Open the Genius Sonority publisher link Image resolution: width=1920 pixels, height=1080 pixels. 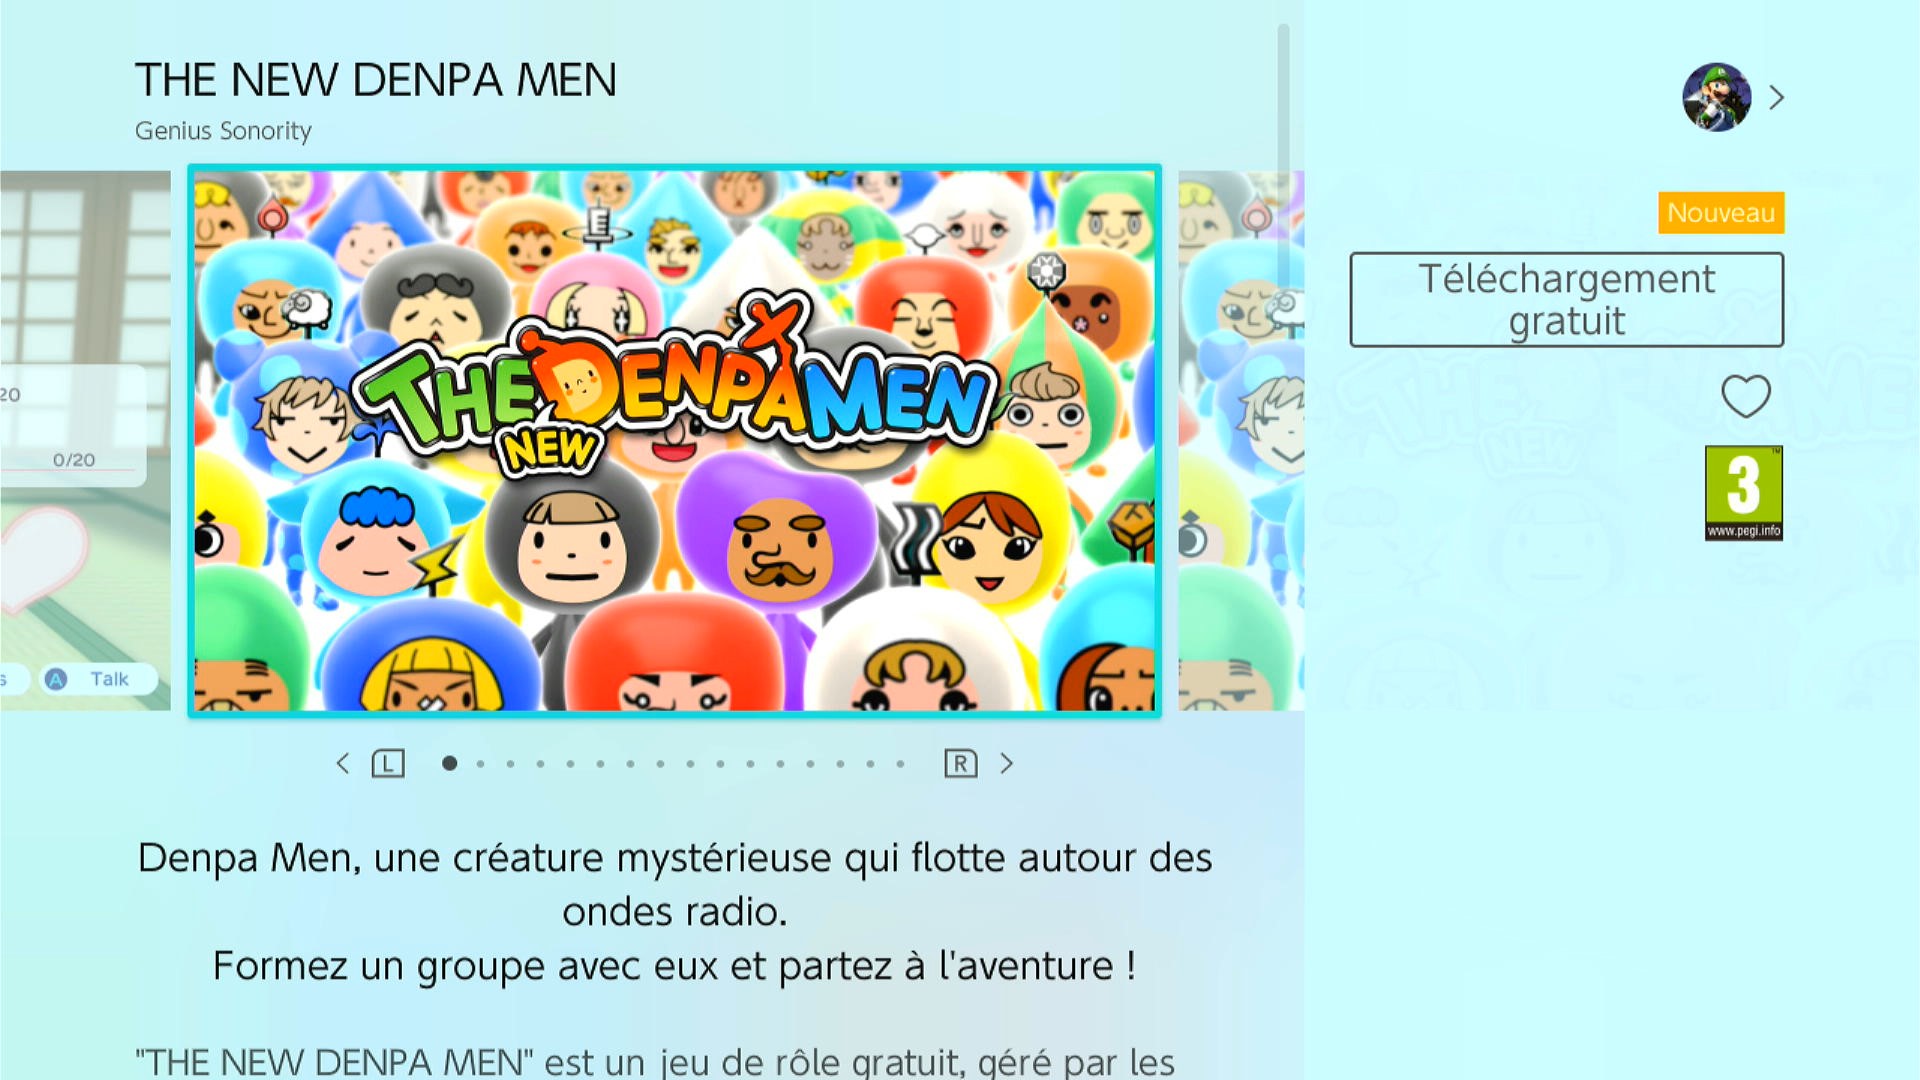223,131
